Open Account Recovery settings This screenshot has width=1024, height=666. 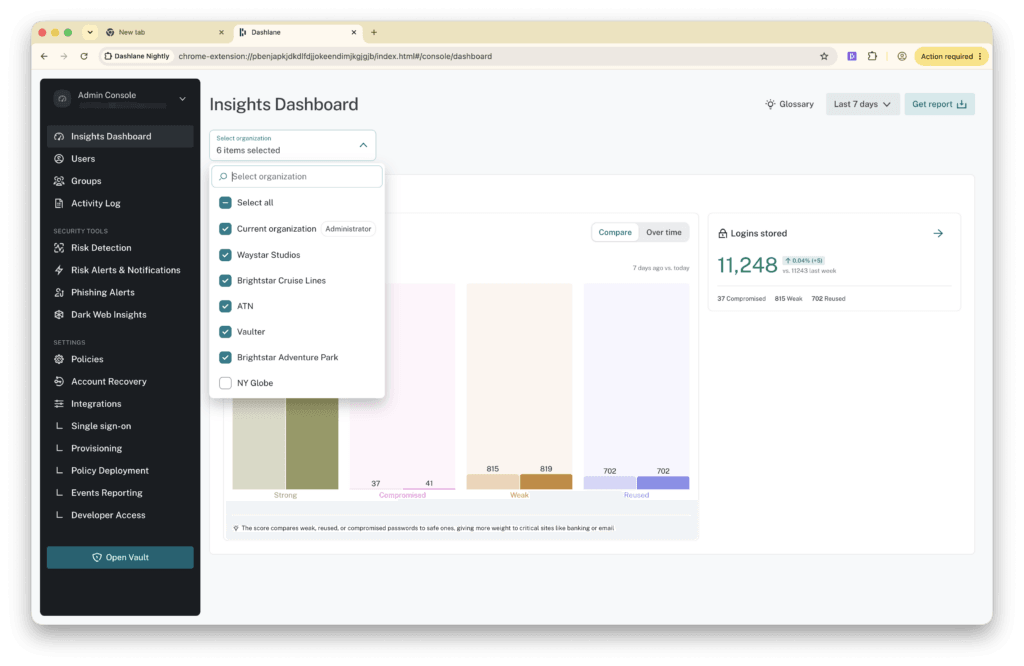pyautogui.click(x=120, y=381)
